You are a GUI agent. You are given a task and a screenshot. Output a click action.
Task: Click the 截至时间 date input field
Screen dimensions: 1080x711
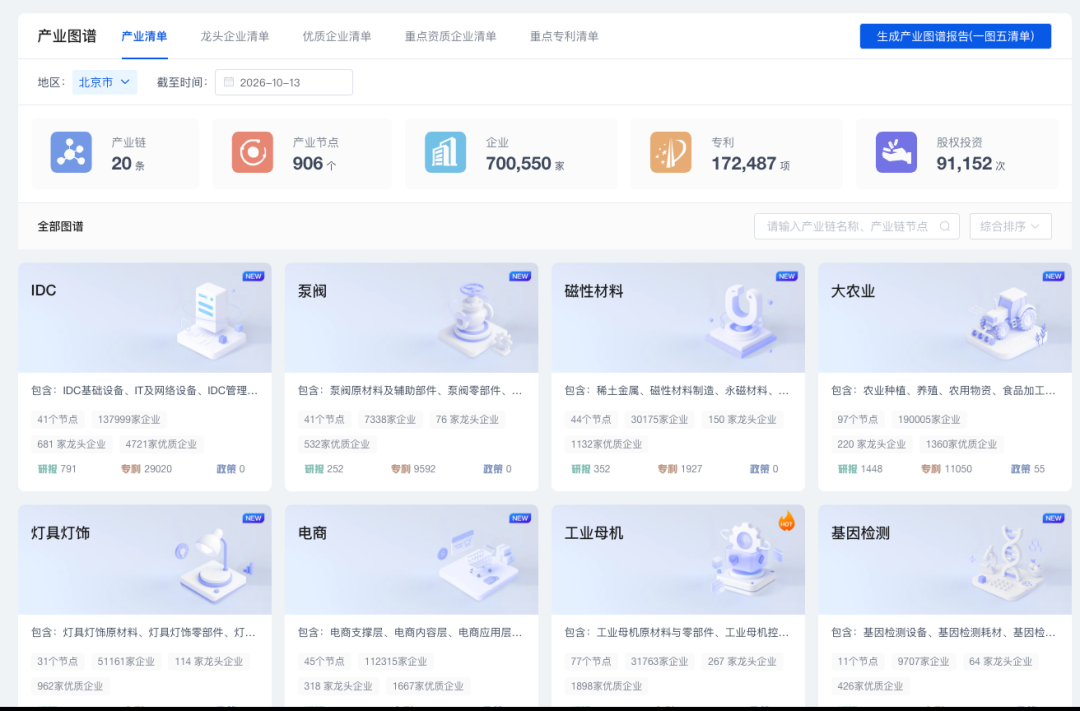(284, 82)
